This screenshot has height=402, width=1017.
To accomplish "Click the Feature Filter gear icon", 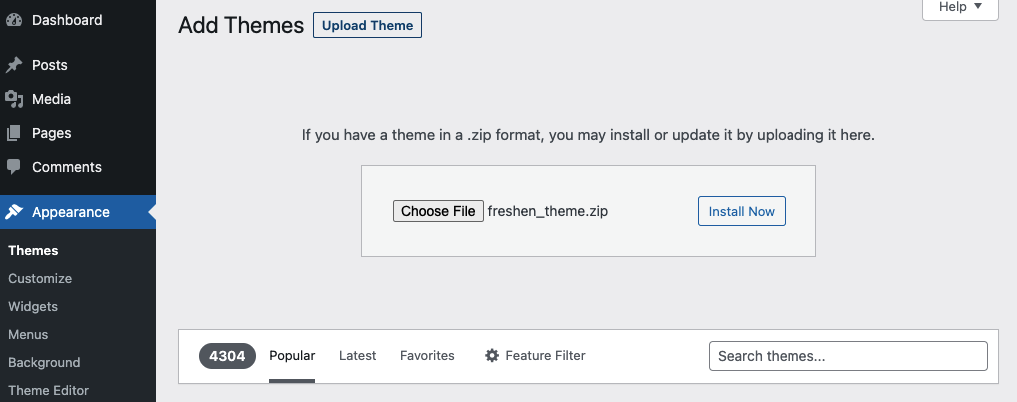I will [x=492, y=356].
